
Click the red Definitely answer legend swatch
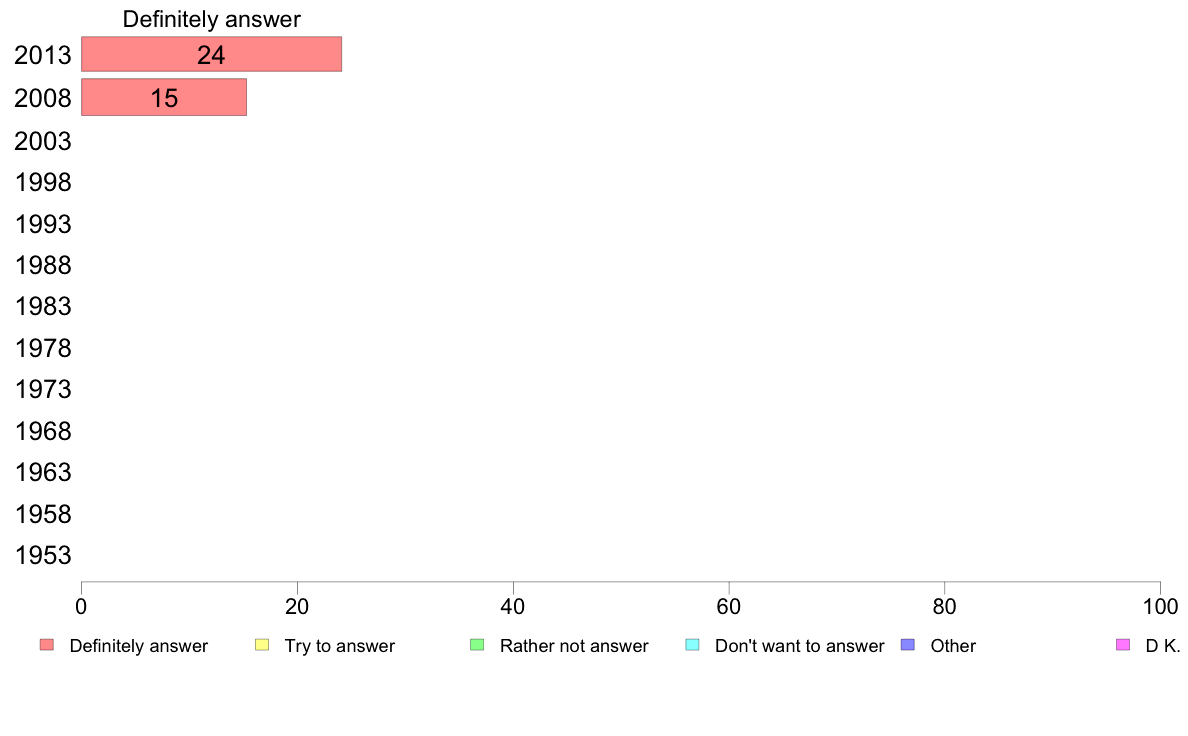[46, 645]
